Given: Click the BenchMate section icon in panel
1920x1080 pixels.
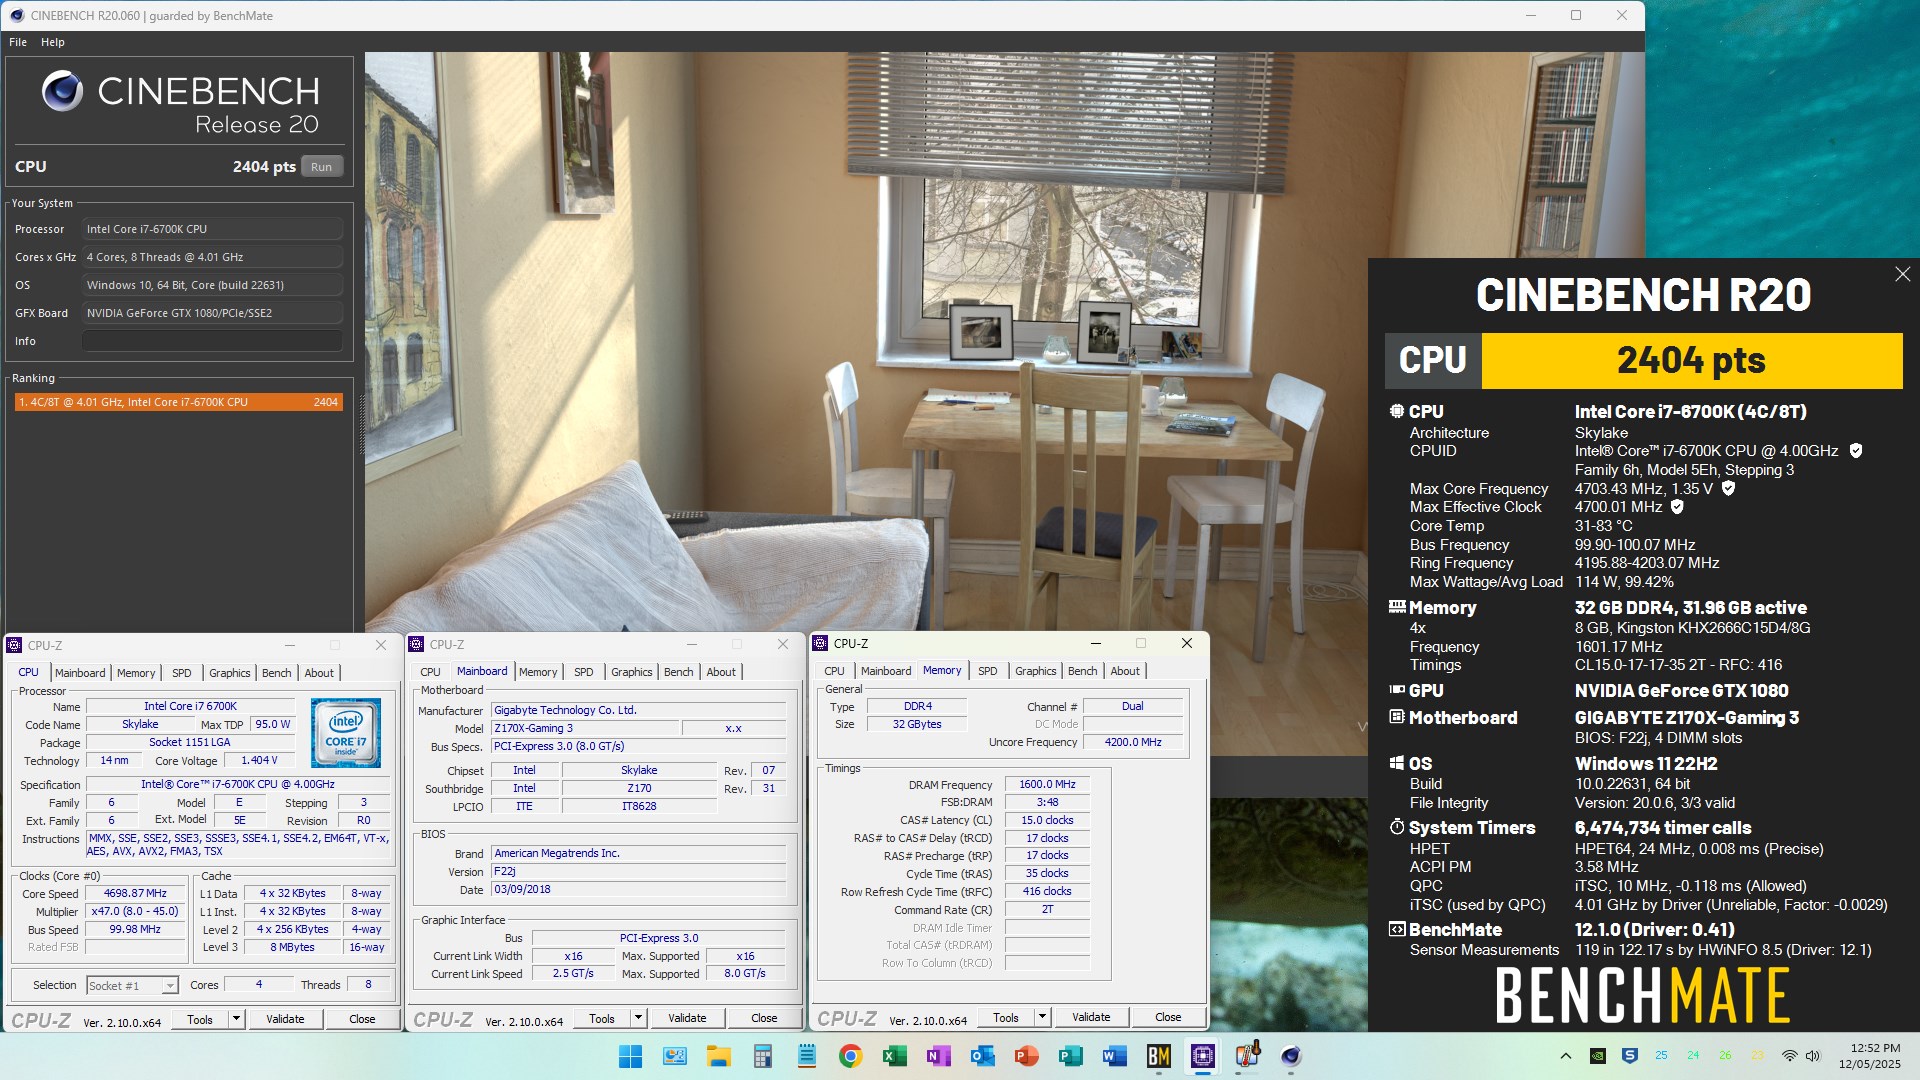Looking at the screenshot, I should click(x=1397, y=929).
